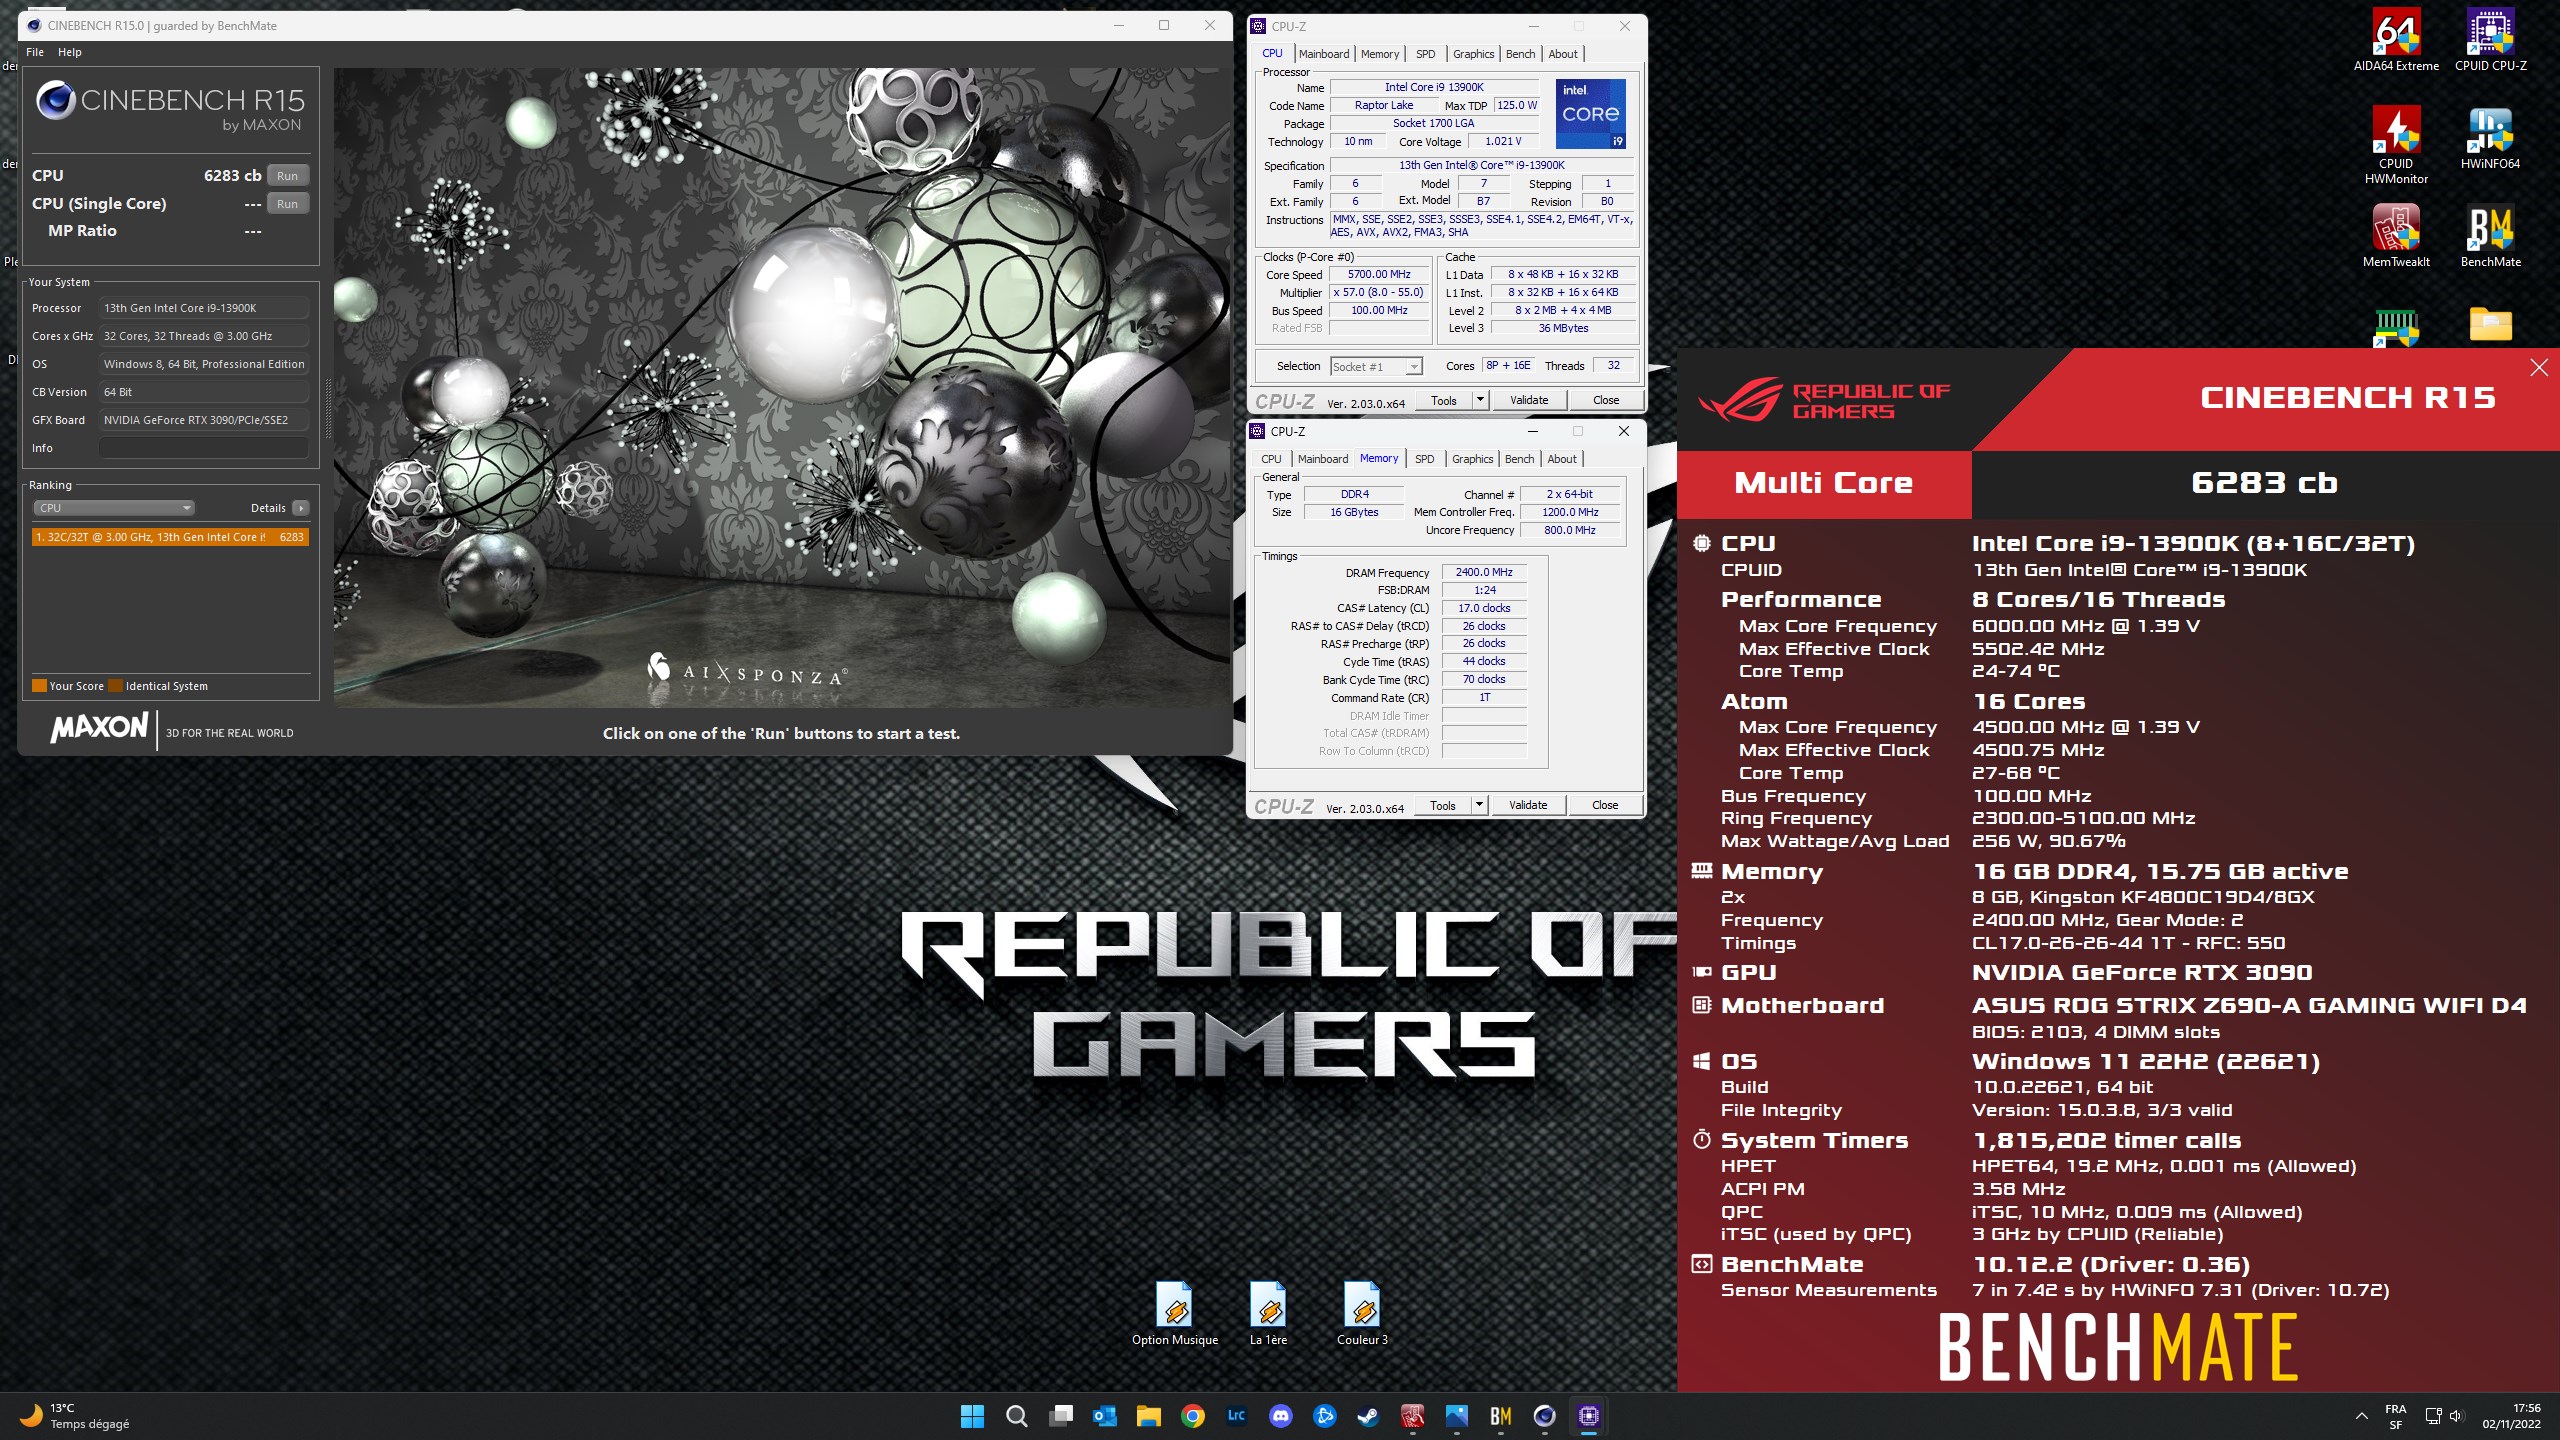Click the Intel Core i9 13900K name field

click(x=1434, y=87)
